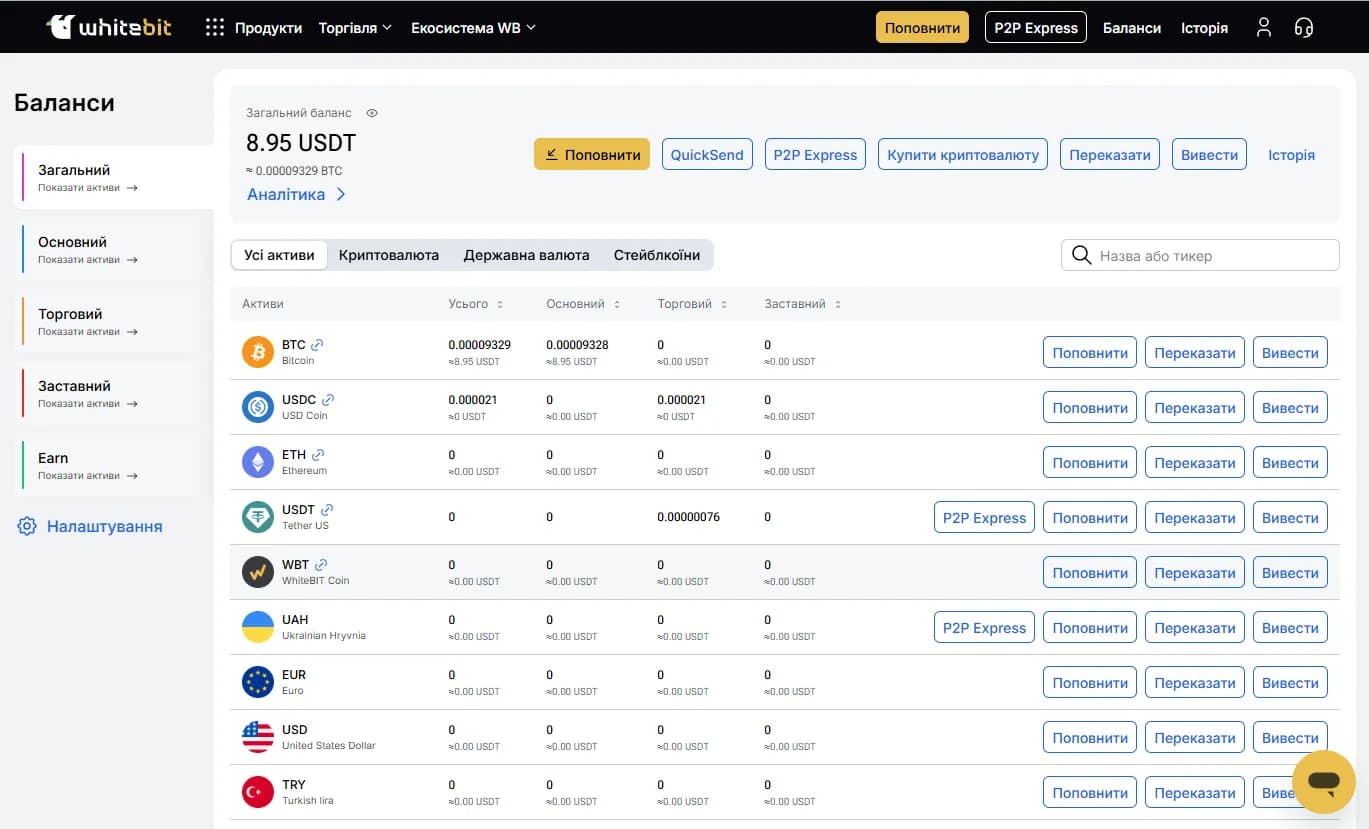Click the link icon next to USDT

[327, 510]
